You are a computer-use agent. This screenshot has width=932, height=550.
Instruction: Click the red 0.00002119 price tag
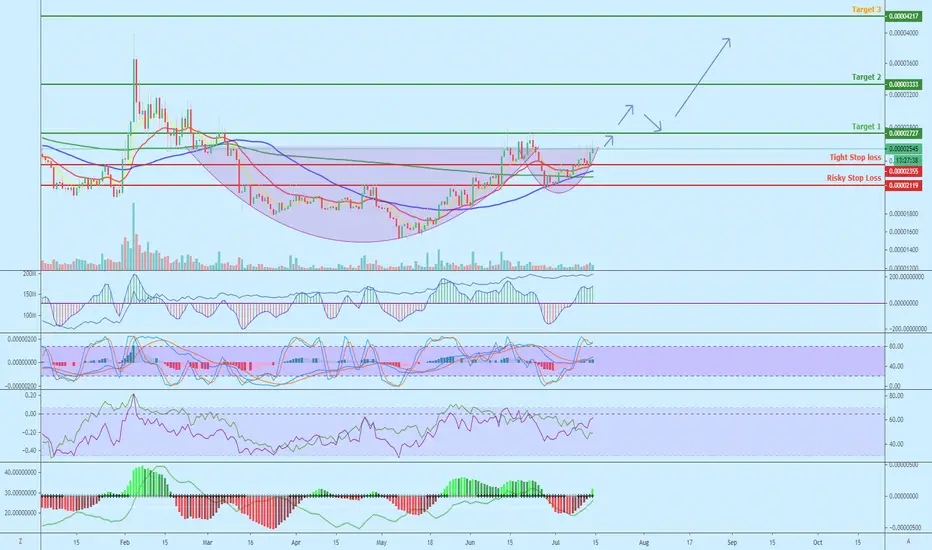tap(903, 186)
